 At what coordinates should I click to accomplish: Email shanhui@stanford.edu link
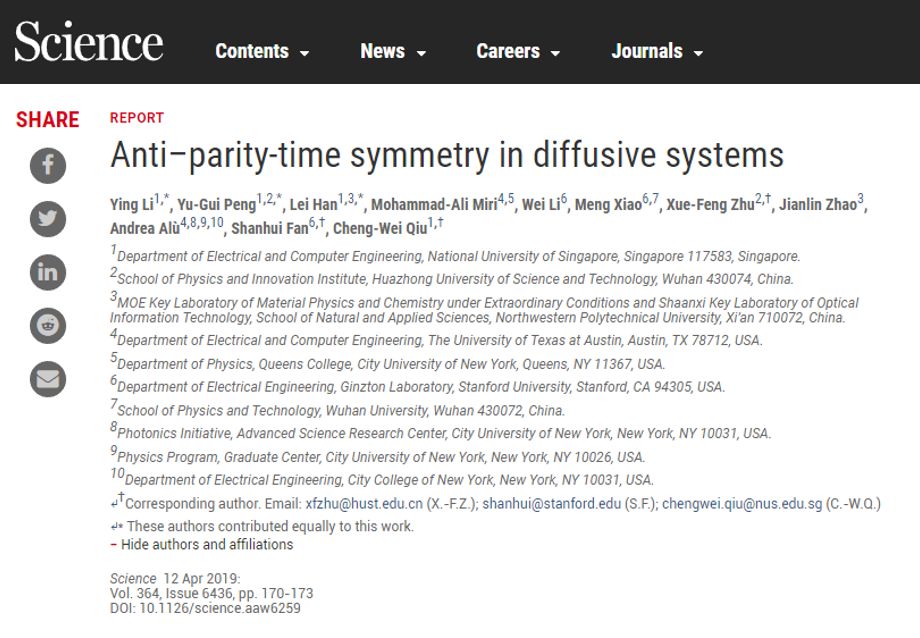tap(552, 504)
